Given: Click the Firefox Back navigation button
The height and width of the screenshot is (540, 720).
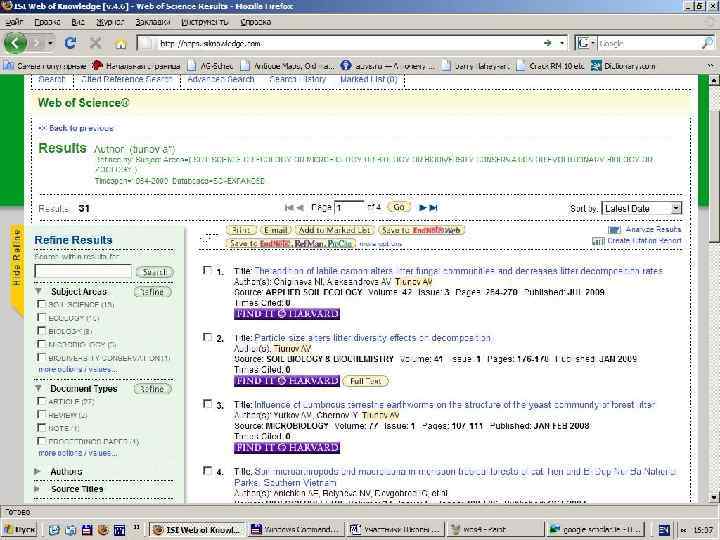Looking at the screenshot, I should click(x=15, y=43).
